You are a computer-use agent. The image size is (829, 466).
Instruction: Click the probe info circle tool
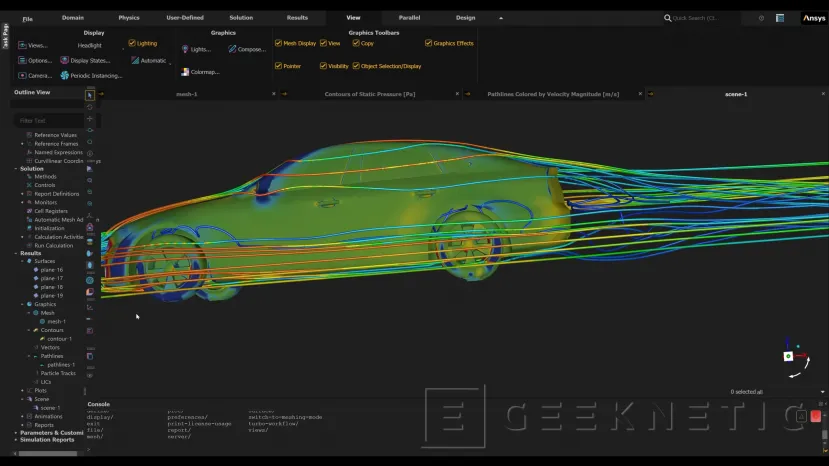click(90, 153)
